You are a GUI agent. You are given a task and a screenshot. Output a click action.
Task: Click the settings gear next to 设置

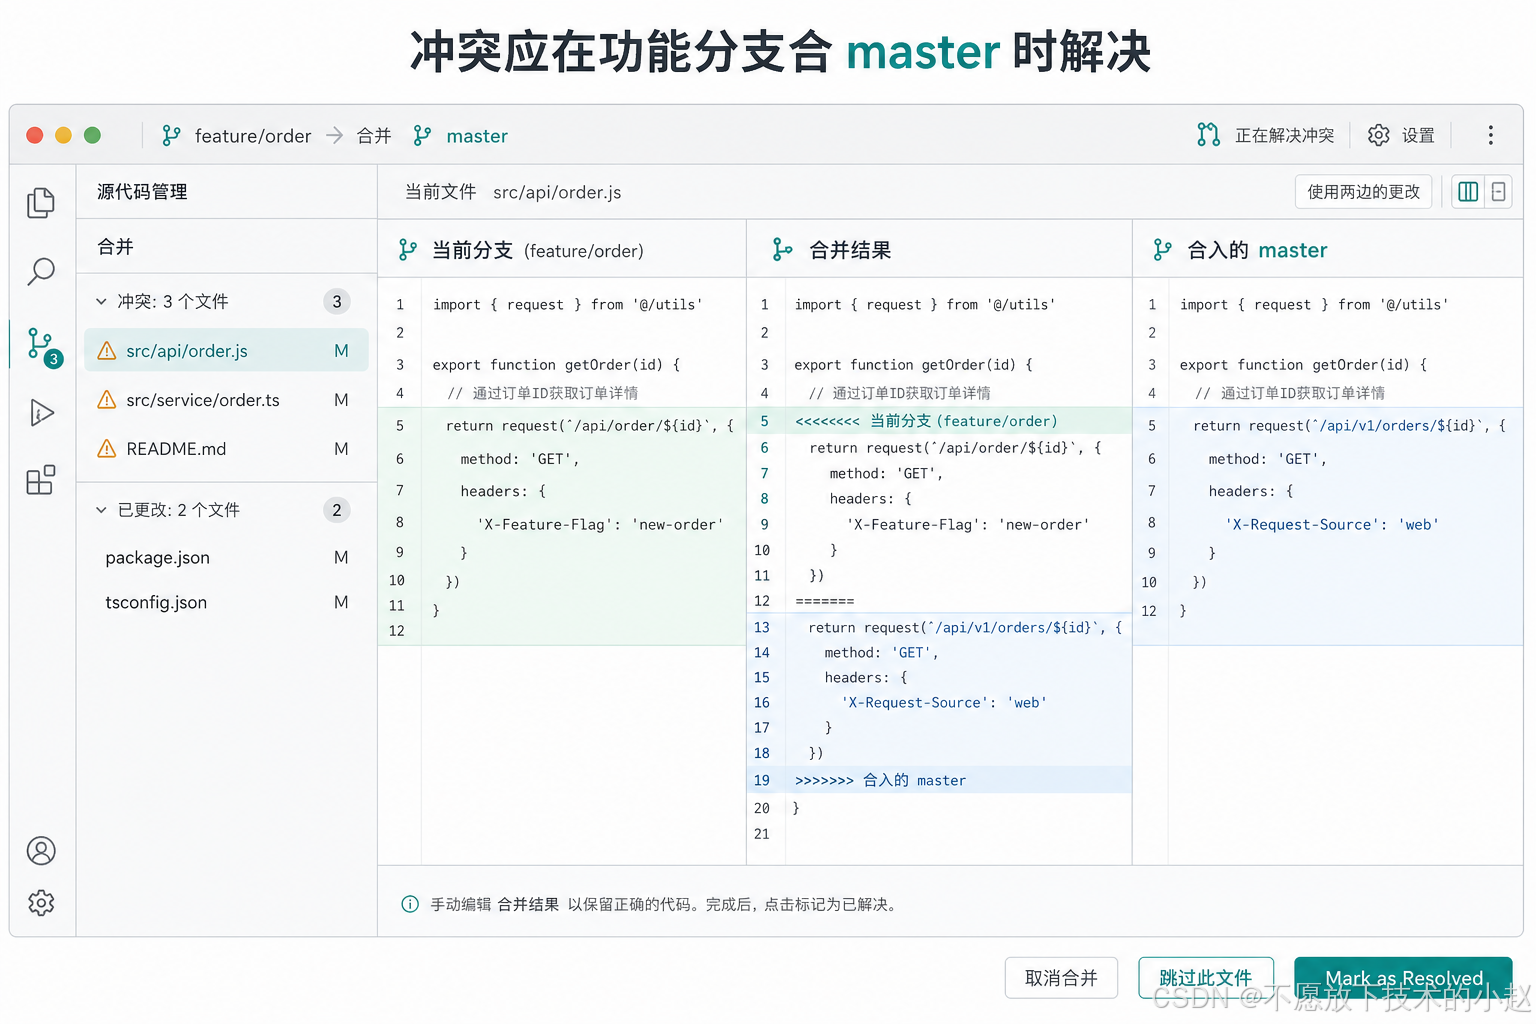[1379, 135]
